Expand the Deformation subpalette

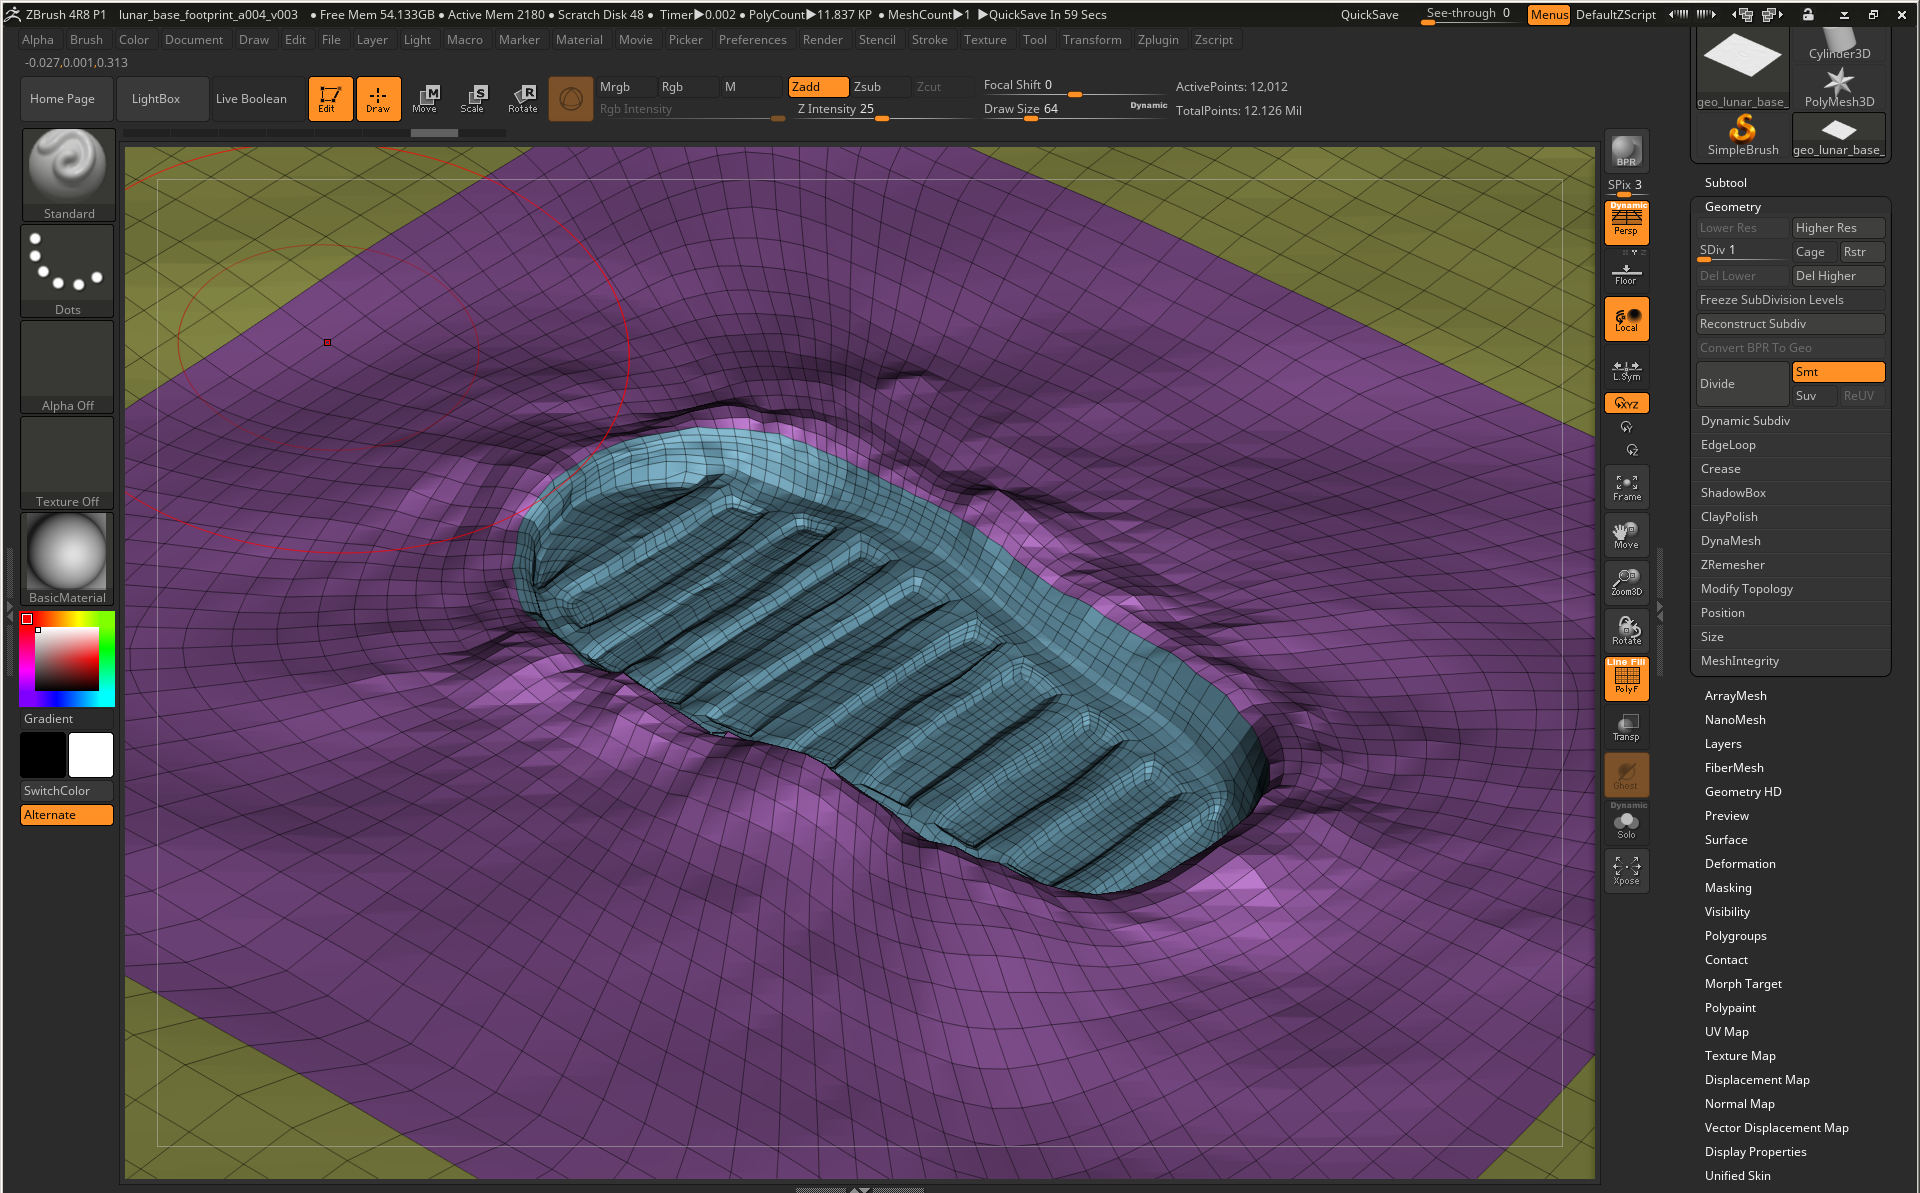(x=1740, y=864)
